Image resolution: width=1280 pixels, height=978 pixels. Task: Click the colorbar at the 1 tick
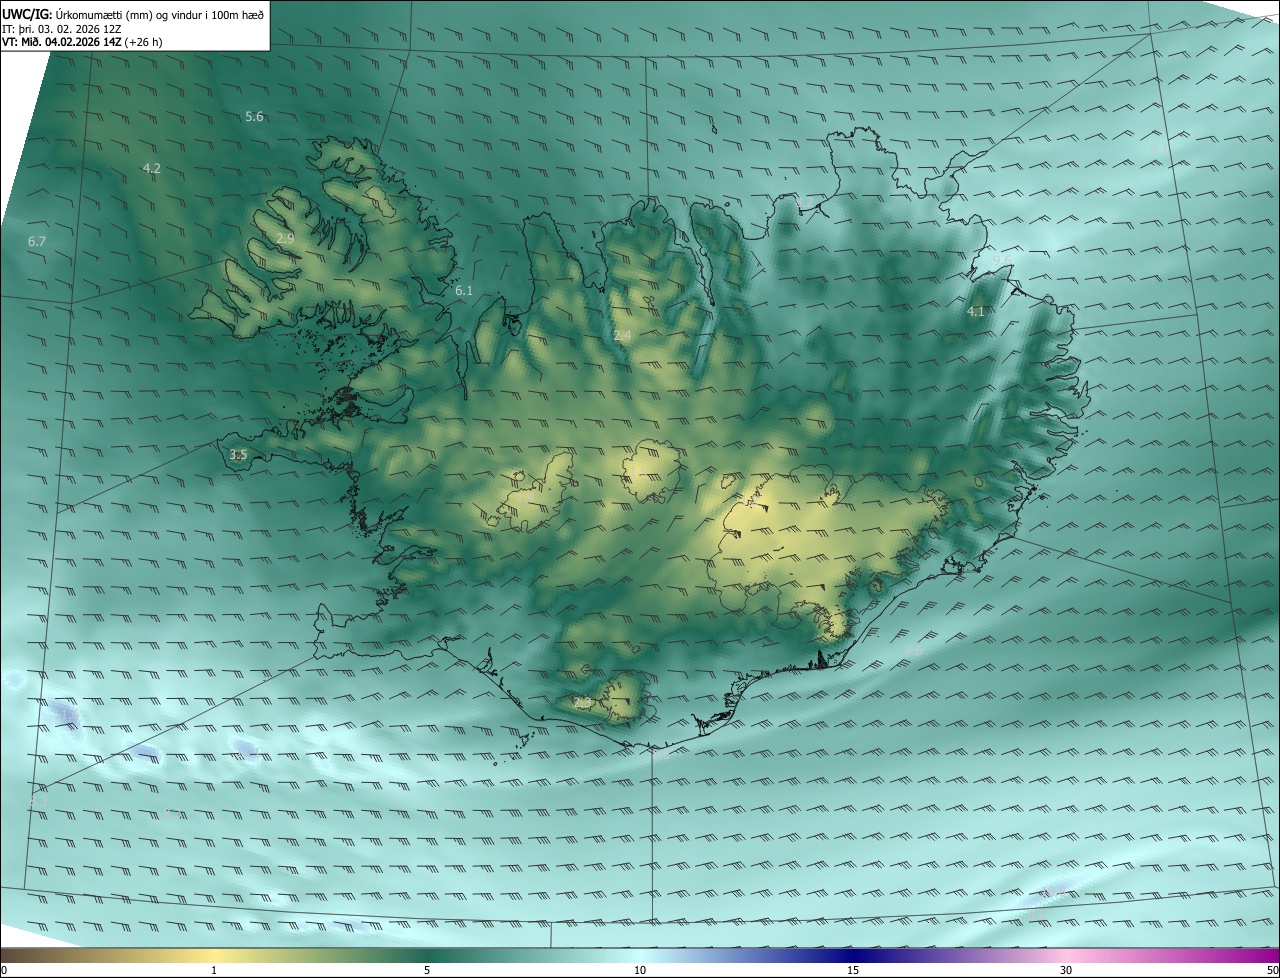click(214, 970)
